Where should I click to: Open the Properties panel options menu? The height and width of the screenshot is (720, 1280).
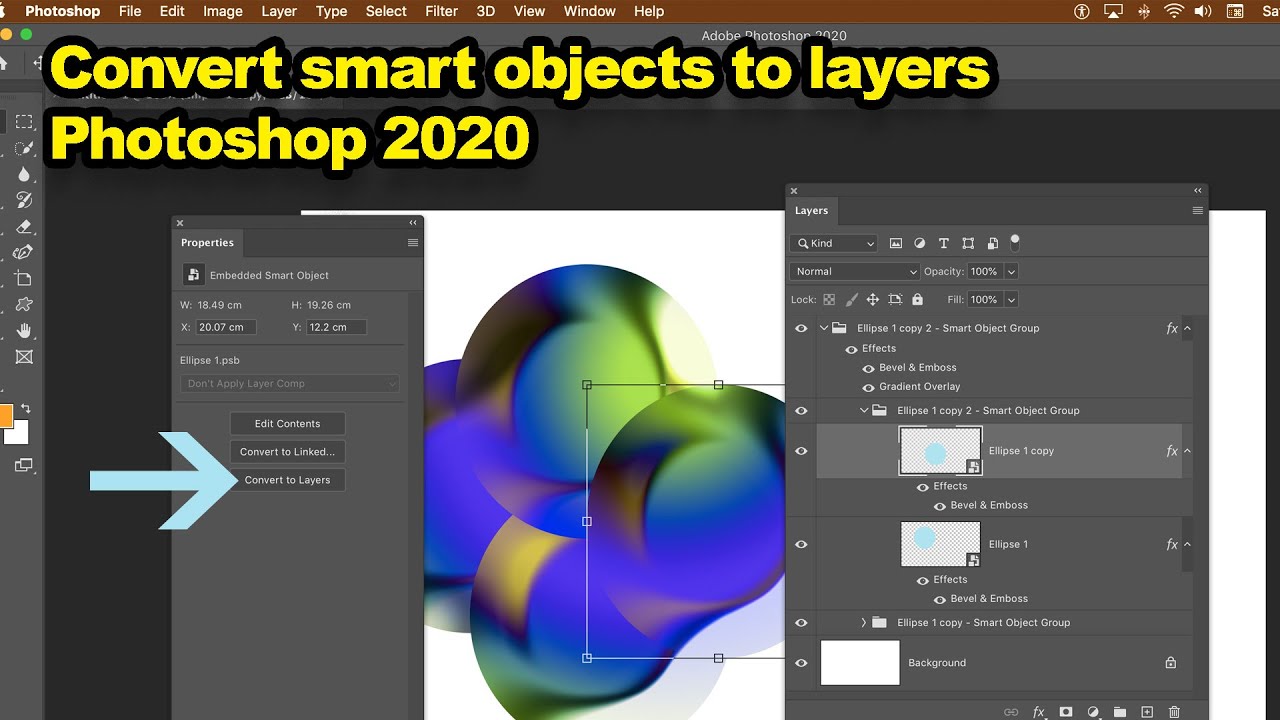pos(413,243)
